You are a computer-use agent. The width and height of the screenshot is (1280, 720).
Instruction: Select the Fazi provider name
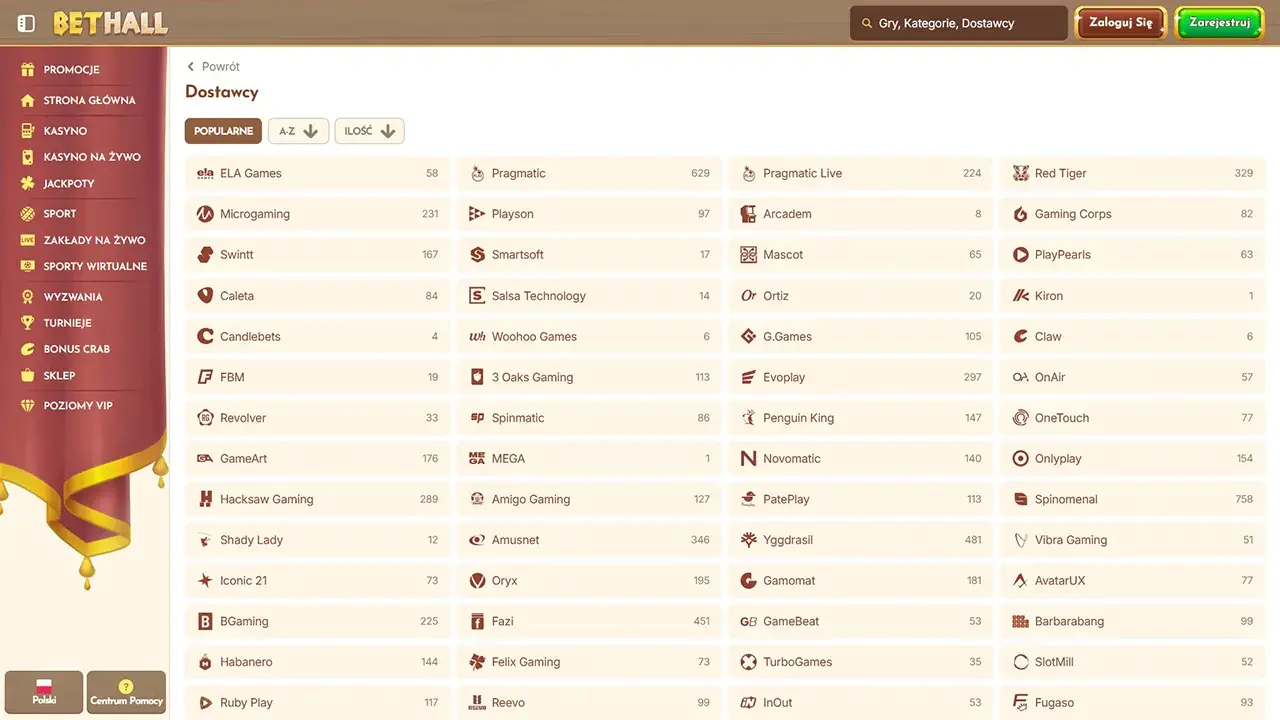coord(503,621)
